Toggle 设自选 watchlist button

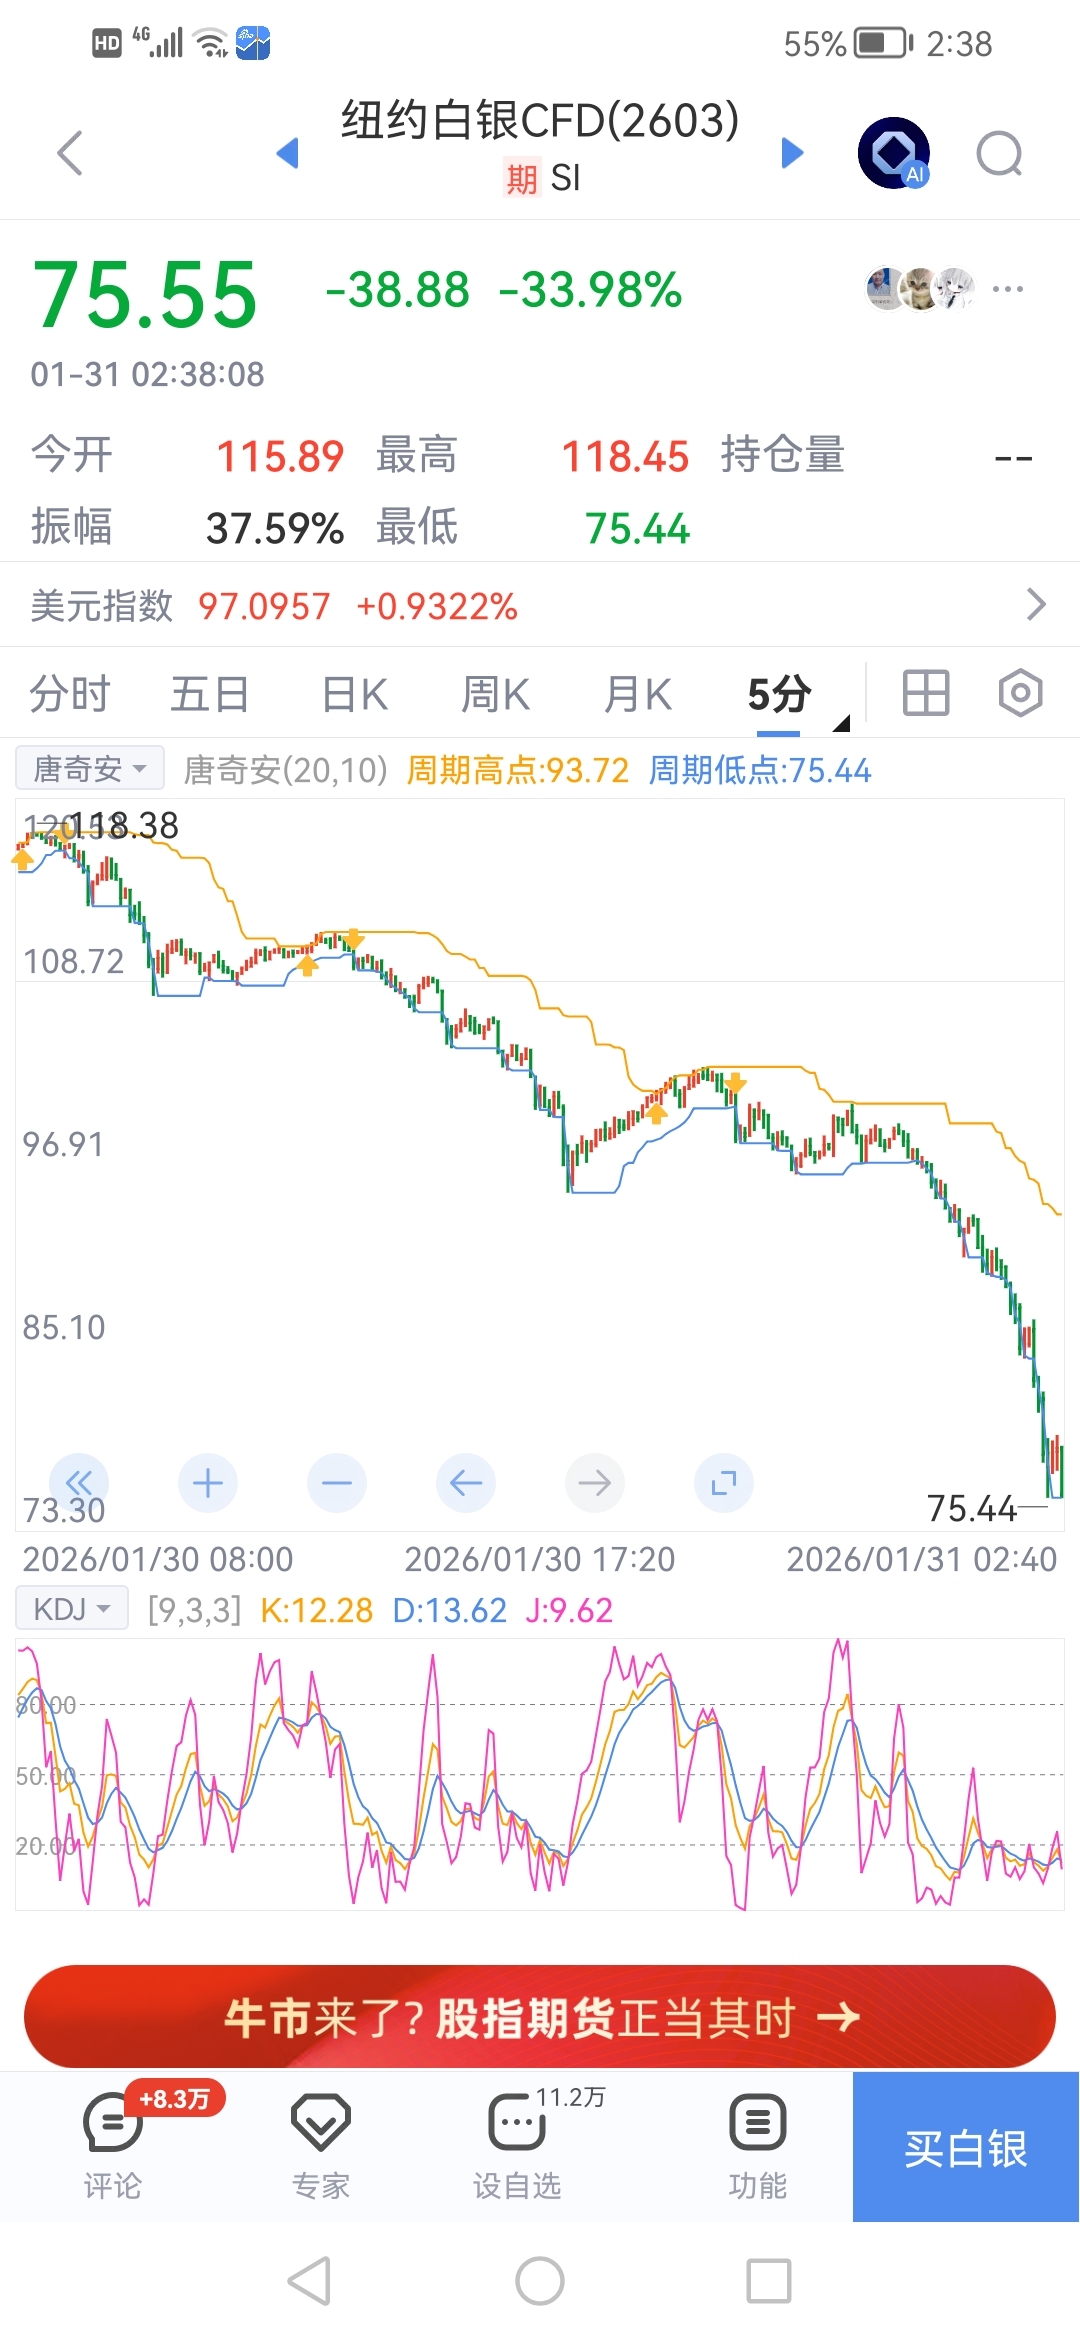coord(517,2143)
